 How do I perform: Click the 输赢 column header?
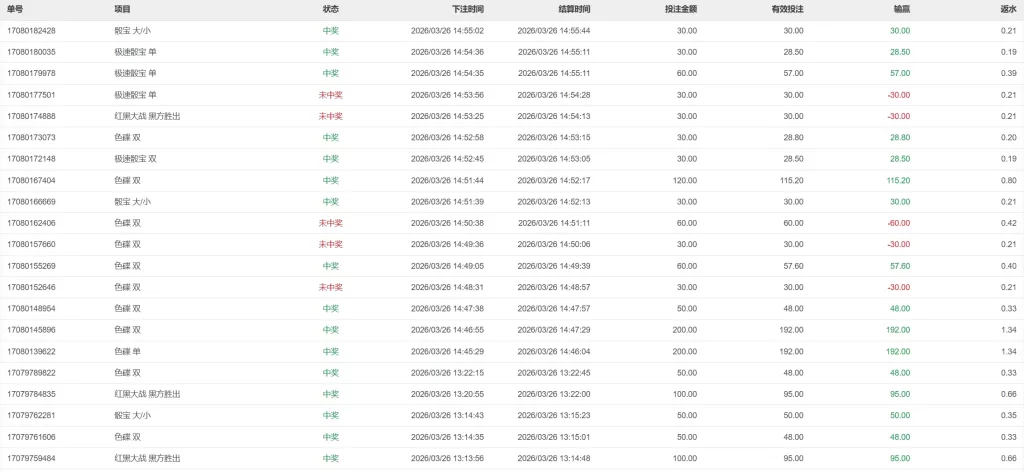coord(901,9)
